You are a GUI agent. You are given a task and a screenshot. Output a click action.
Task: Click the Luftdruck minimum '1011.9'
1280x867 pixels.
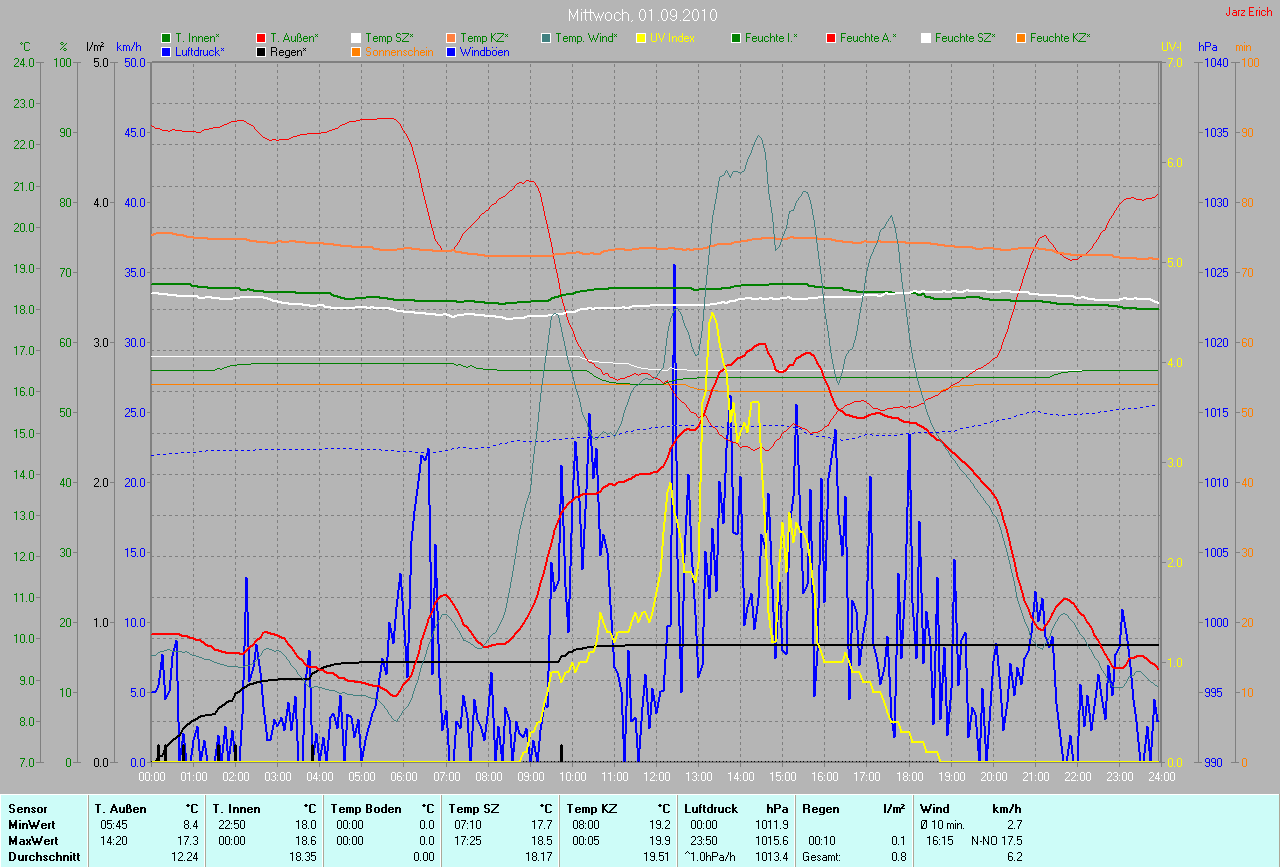772,825
